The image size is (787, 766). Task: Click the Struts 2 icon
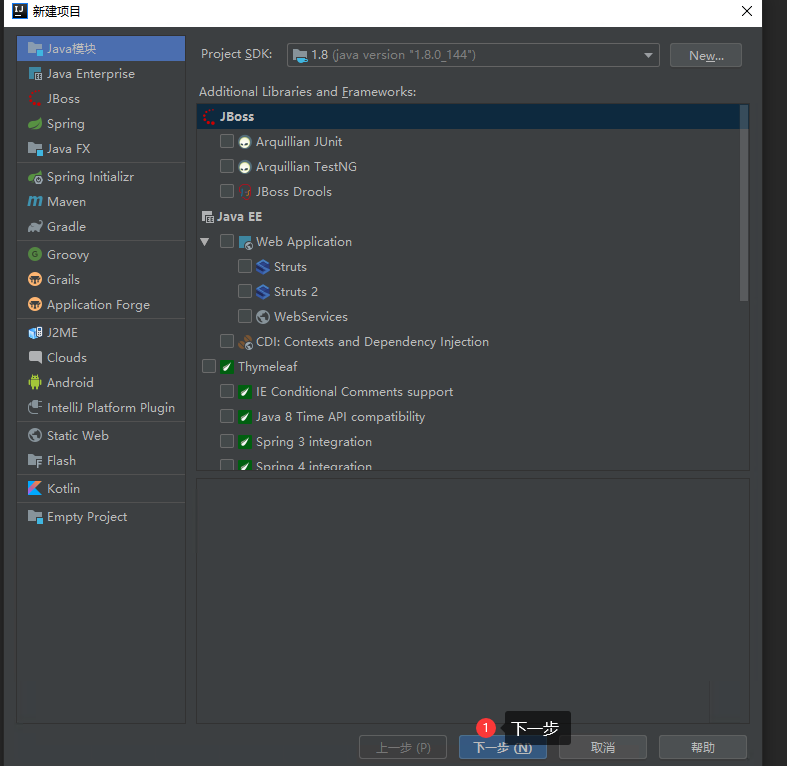coord(263,292)
